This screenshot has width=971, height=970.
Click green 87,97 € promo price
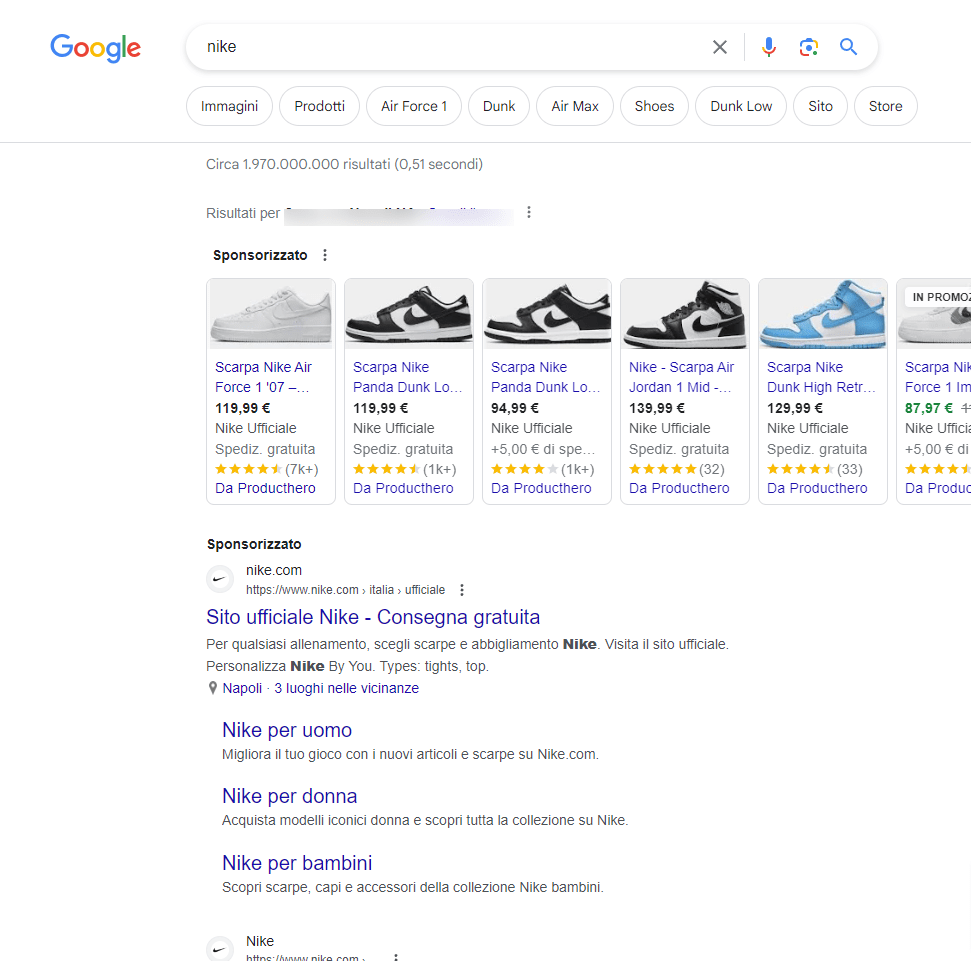pos(928,408)
